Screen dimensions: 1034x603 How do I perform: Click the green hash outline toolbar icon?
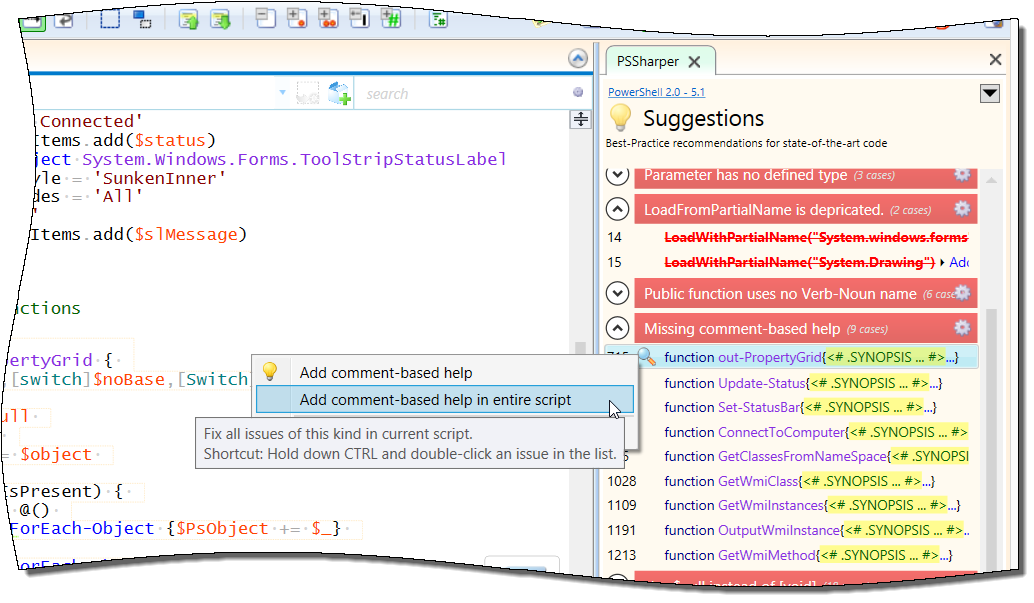(x=393, y=18)
